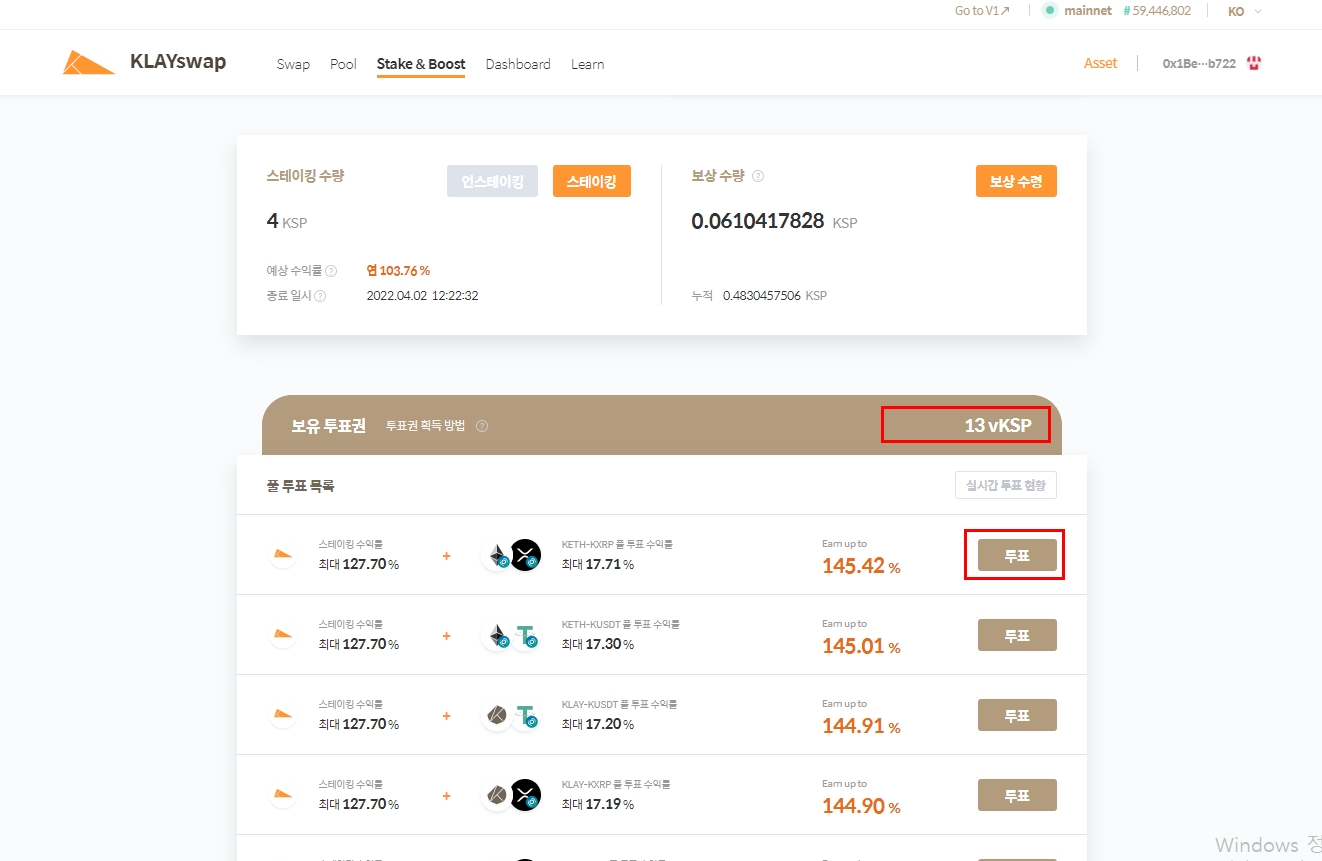
Task: Open the KO language dropdown
Action: pos(1244,11)
